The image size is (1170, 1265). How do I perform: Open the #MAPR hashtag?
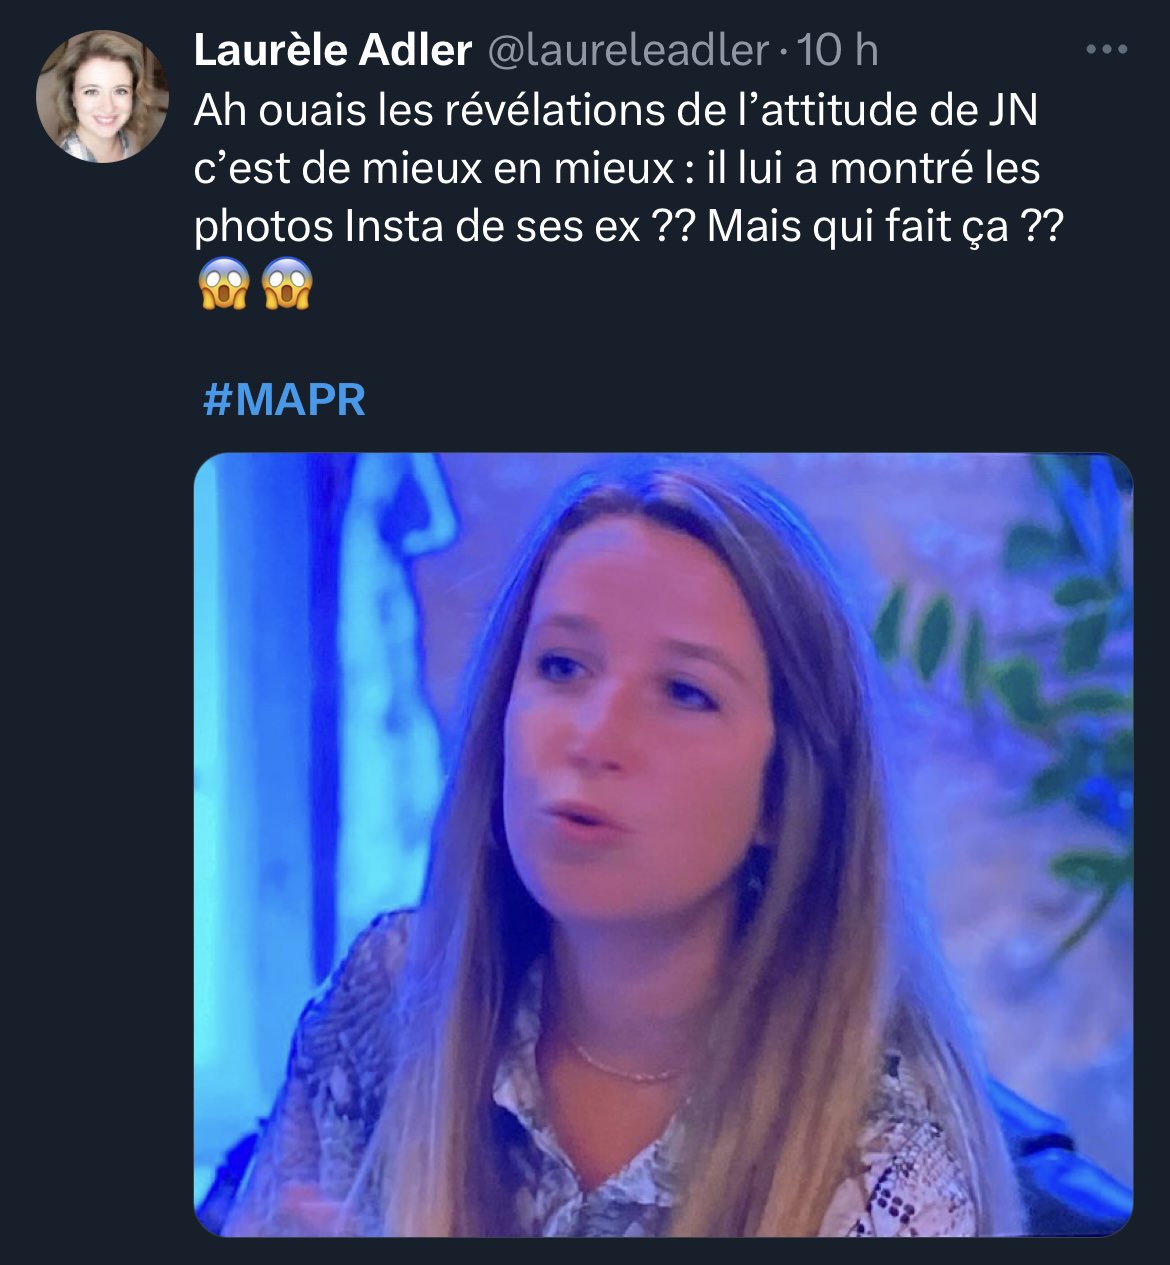[x=284, y=400]
